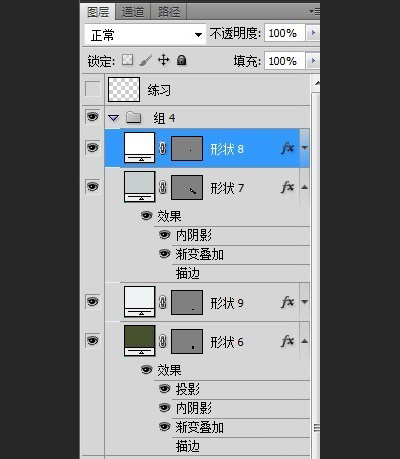400x459 pixels.
Task: Open the 不透明度 slider arrow
Action: [x=313, y=33]
